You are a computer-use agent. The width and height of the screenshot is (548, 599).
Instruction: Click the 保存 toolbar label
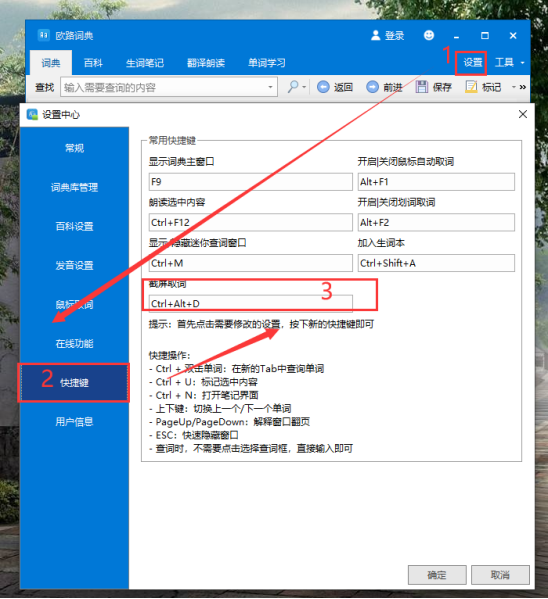point(442,87)
